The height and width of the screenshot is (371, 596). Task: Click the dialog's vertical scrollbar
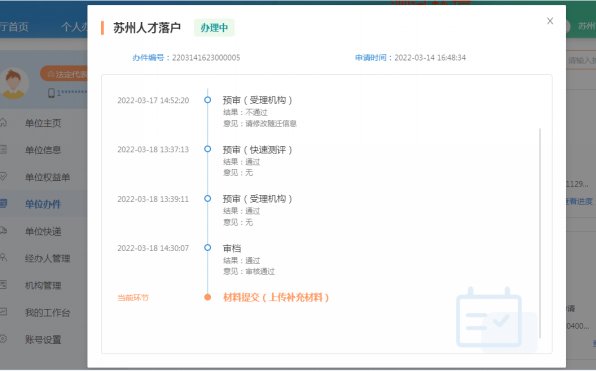click(x=540, y=233)
